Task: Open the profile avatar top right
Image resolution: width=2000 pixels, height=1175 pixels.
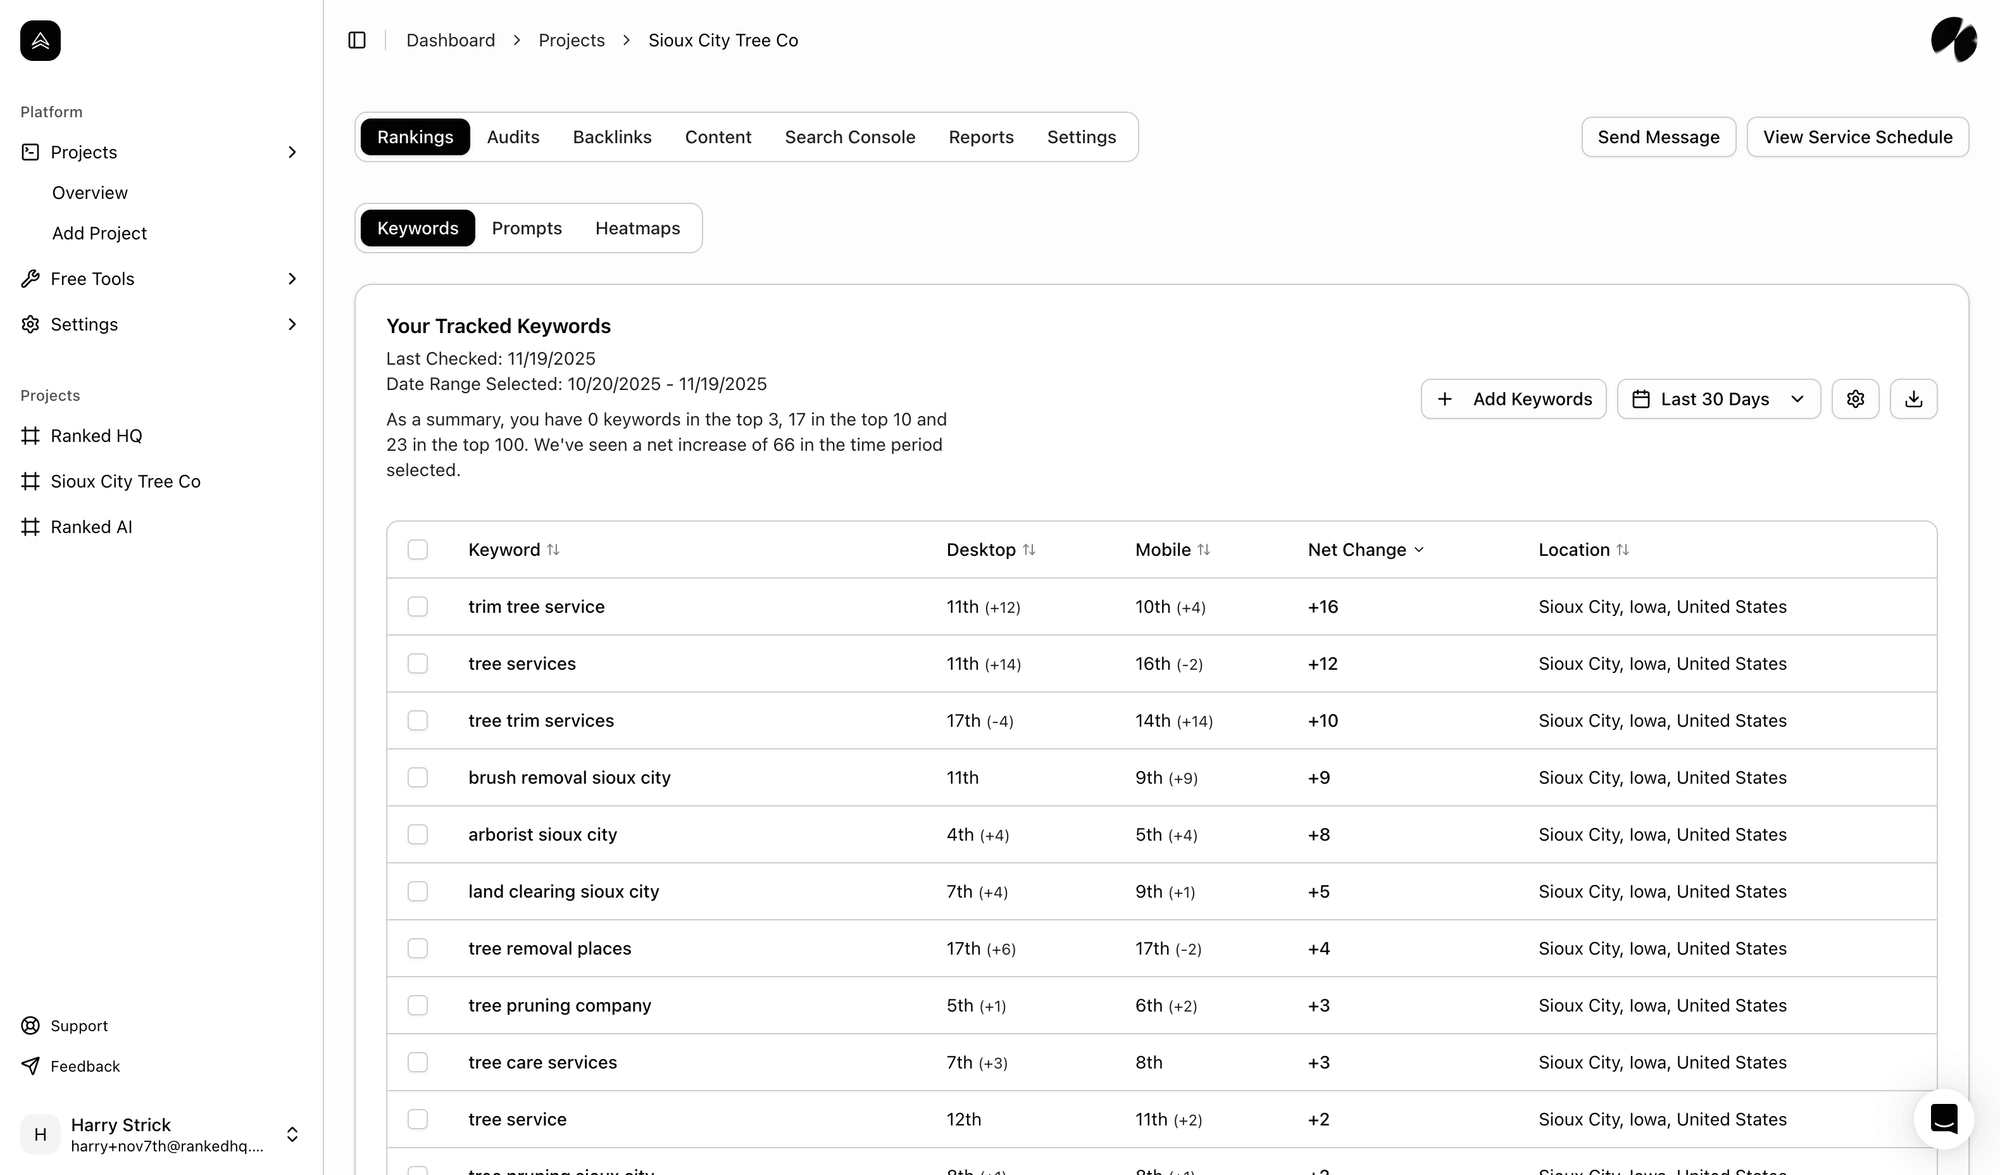Action: (1953, 40)
